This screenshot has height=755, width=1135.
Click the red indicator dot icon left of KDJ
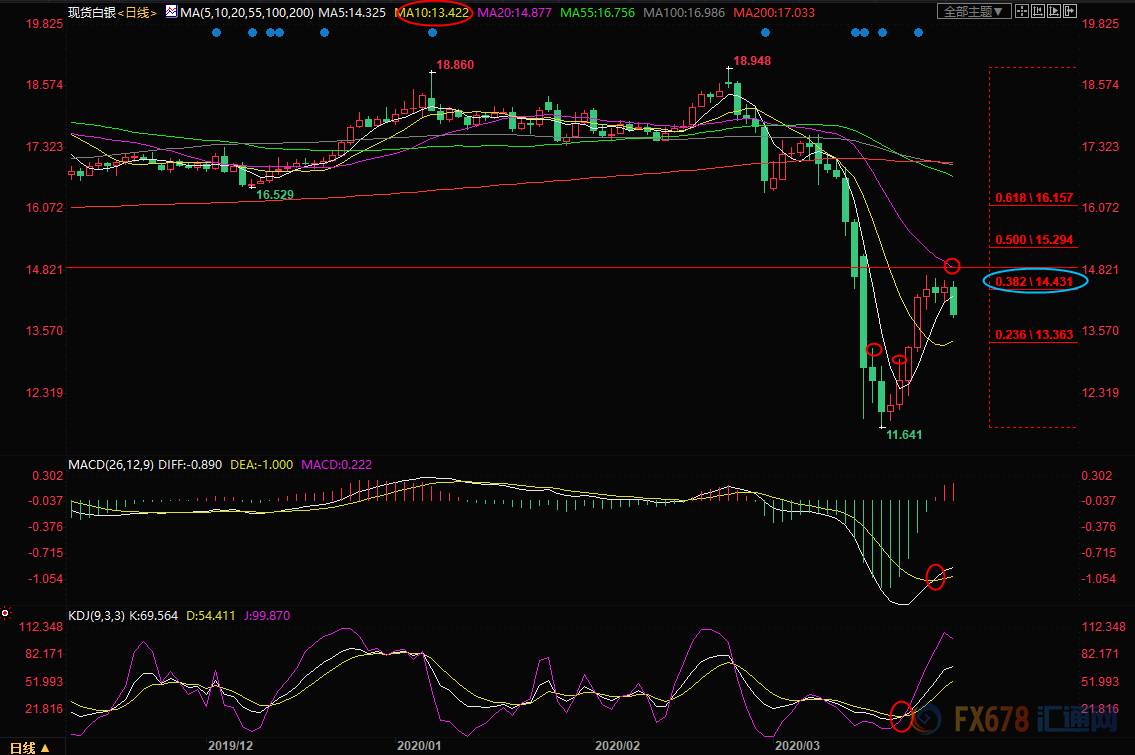pos(6,612)
